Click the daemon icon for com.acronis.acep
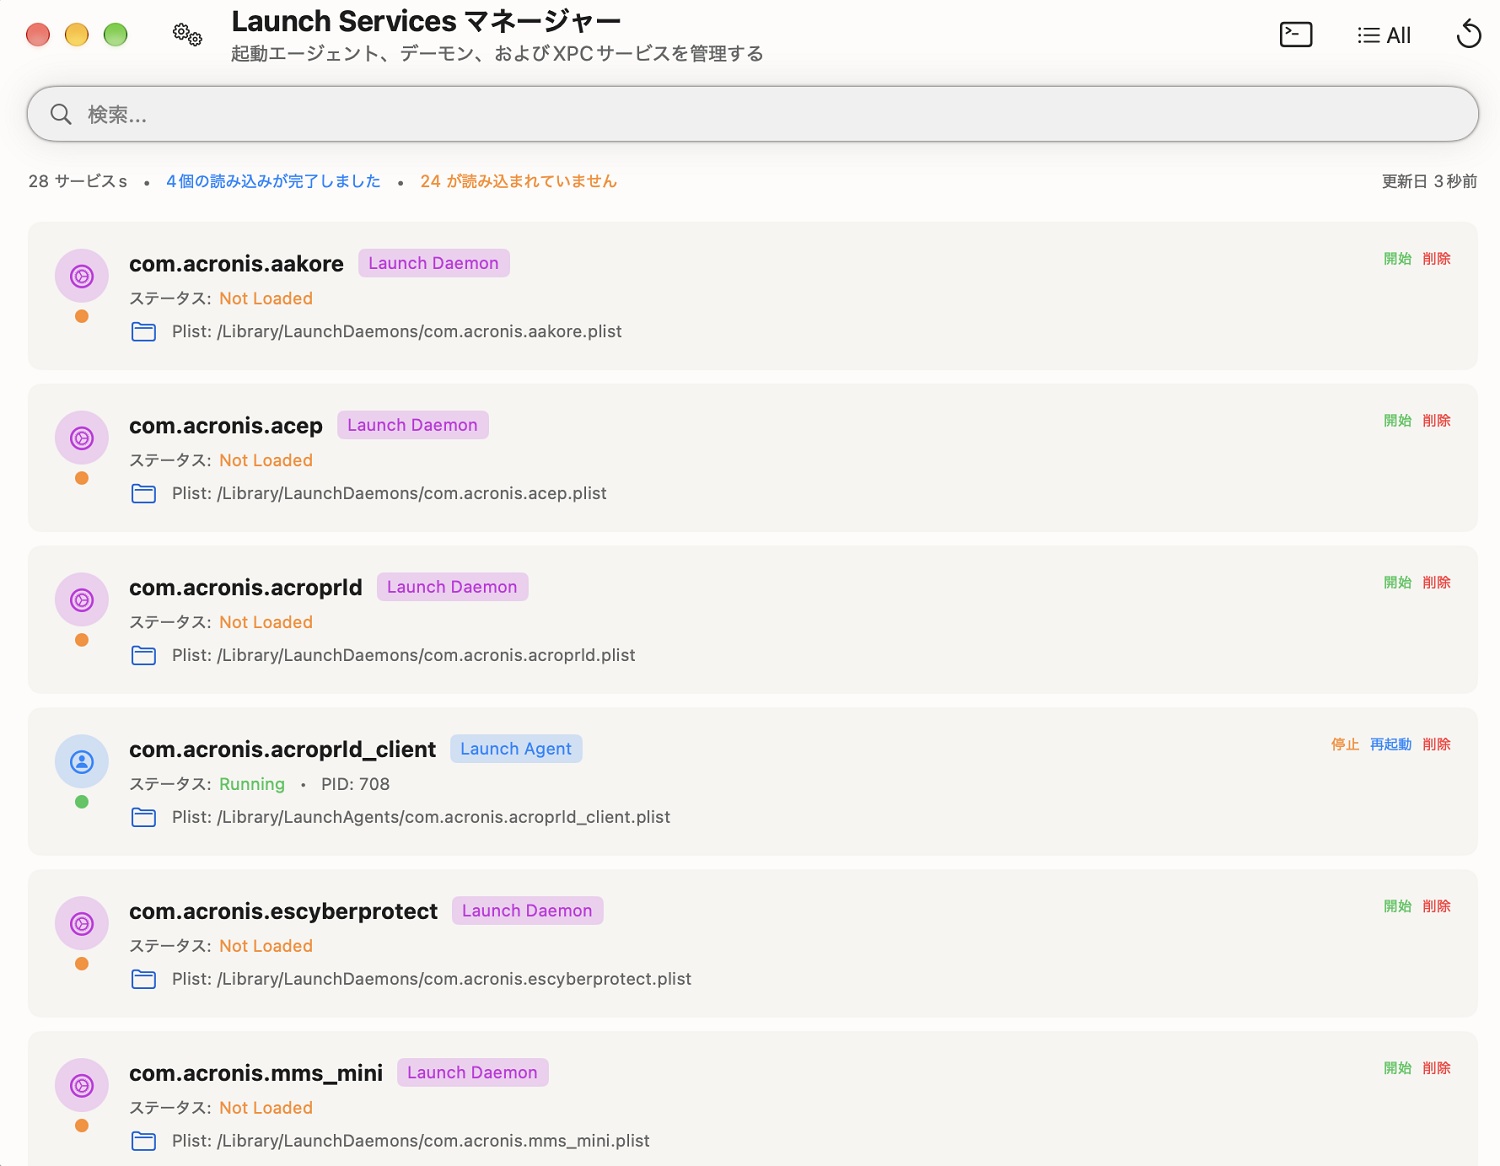The image size is (1500, 1166). (82, 438)
